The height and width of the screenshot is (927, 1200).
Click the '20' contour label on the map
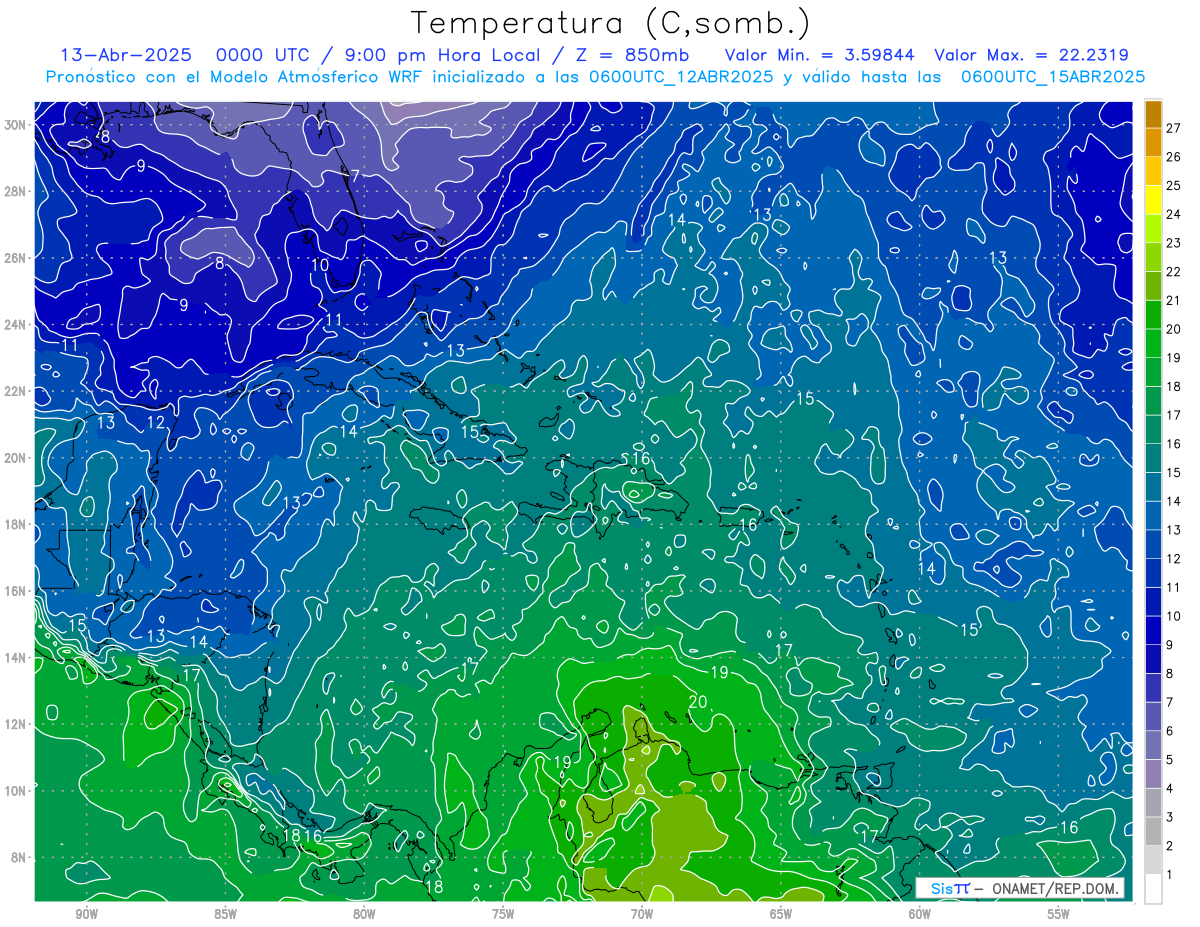point(698,702)
